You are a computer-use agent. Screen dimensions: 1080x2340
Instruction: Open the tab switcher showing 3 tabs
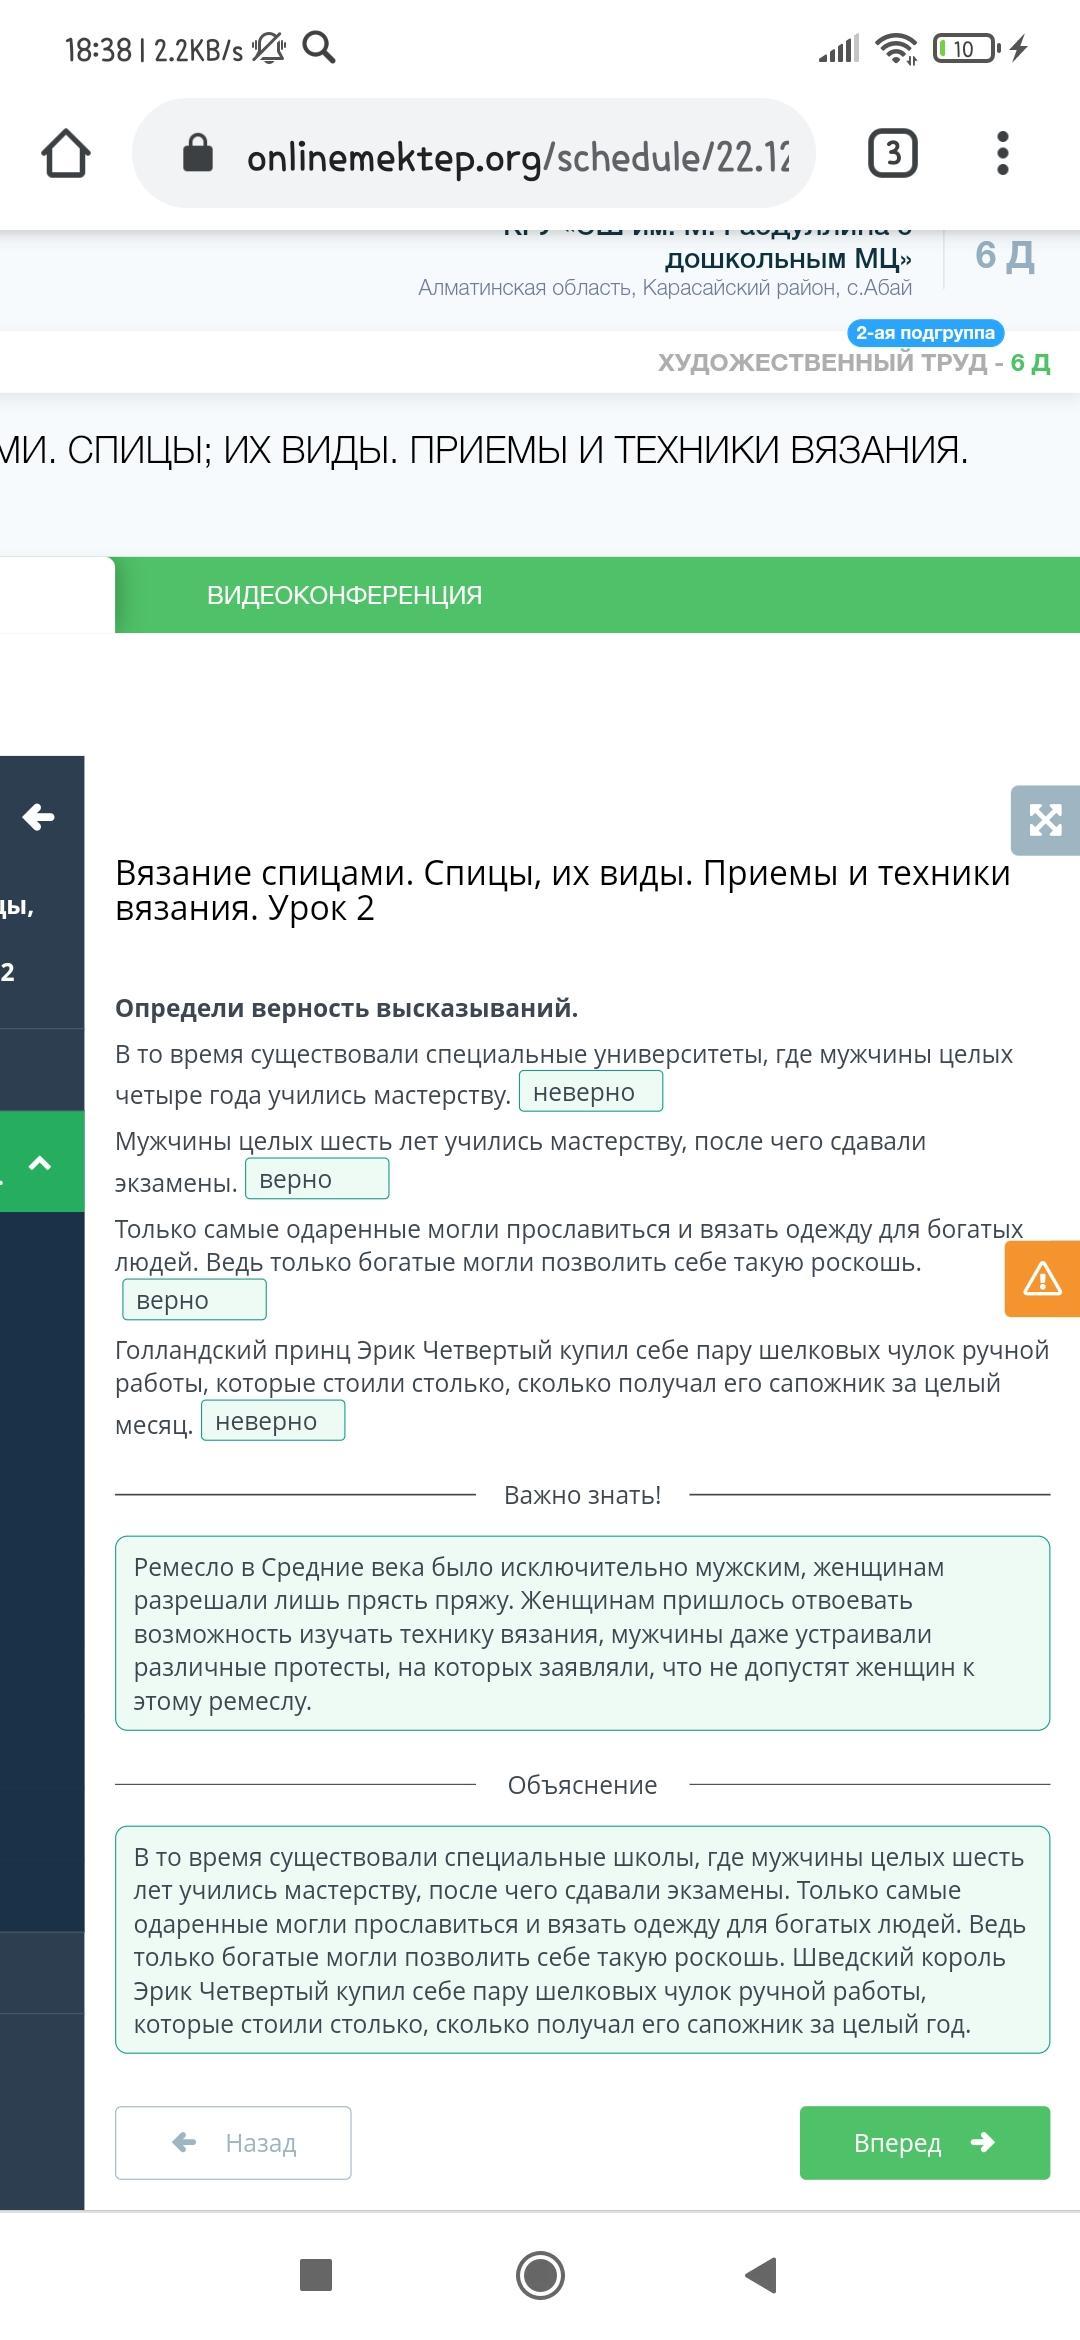pyautogui.click(x=892, y=154)
